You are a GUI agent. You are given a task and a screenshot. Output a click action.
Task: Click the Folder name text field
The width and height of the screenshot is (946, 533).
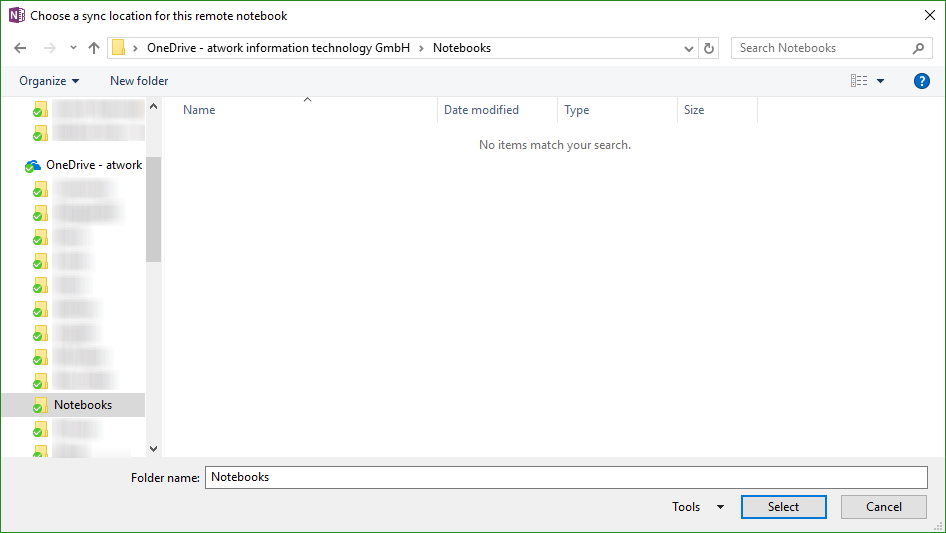pos(565,477)
